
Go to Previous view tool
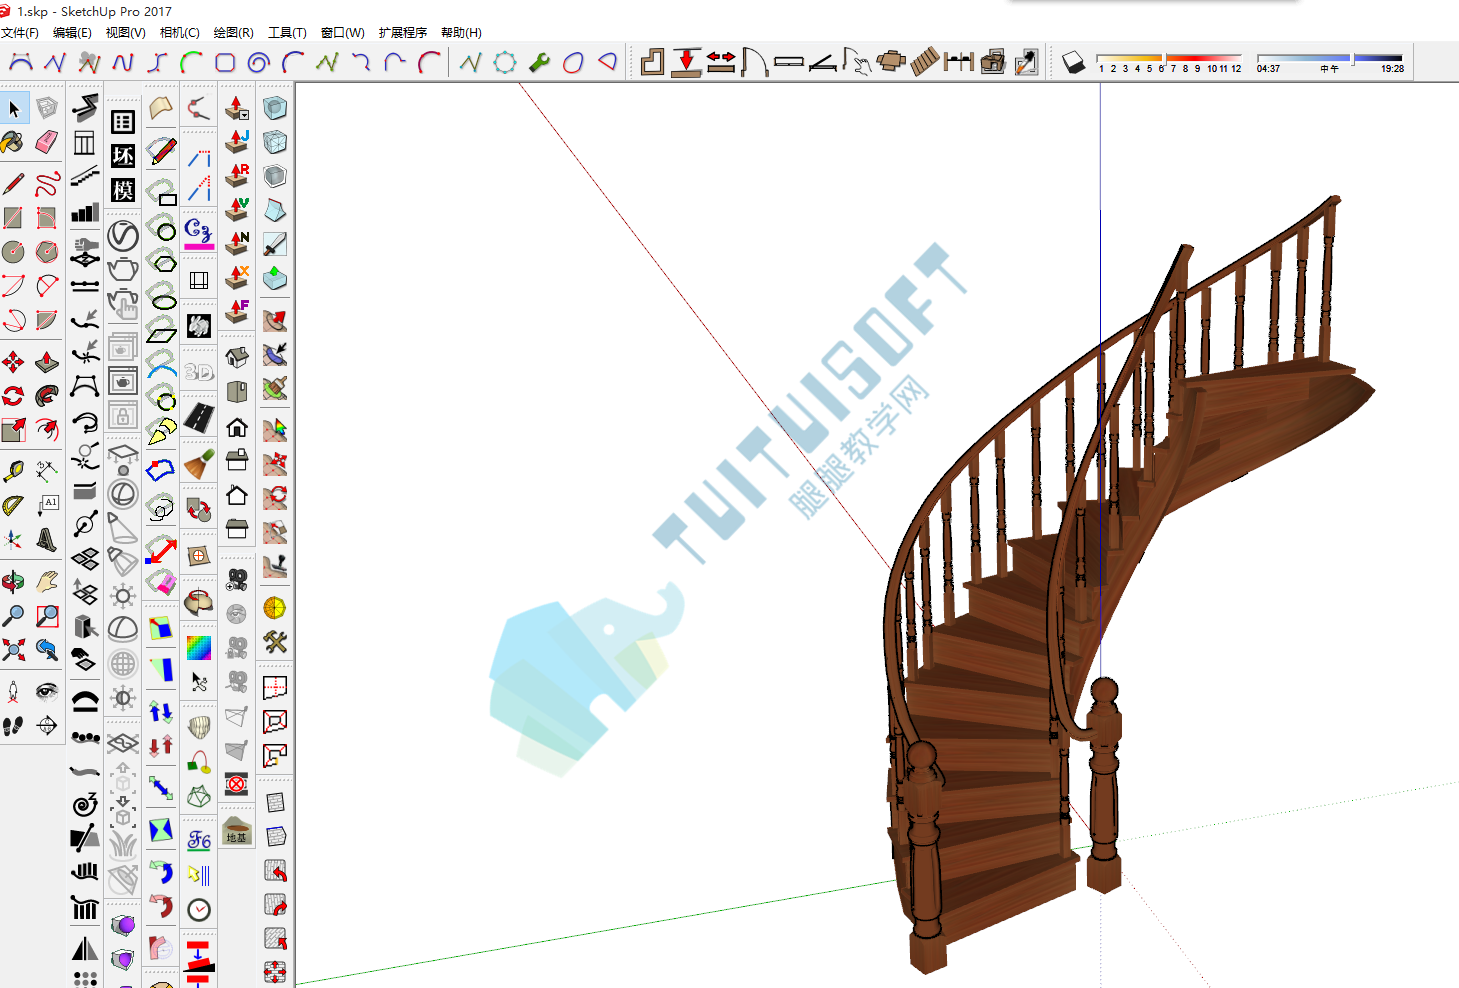tap(47, 650)
